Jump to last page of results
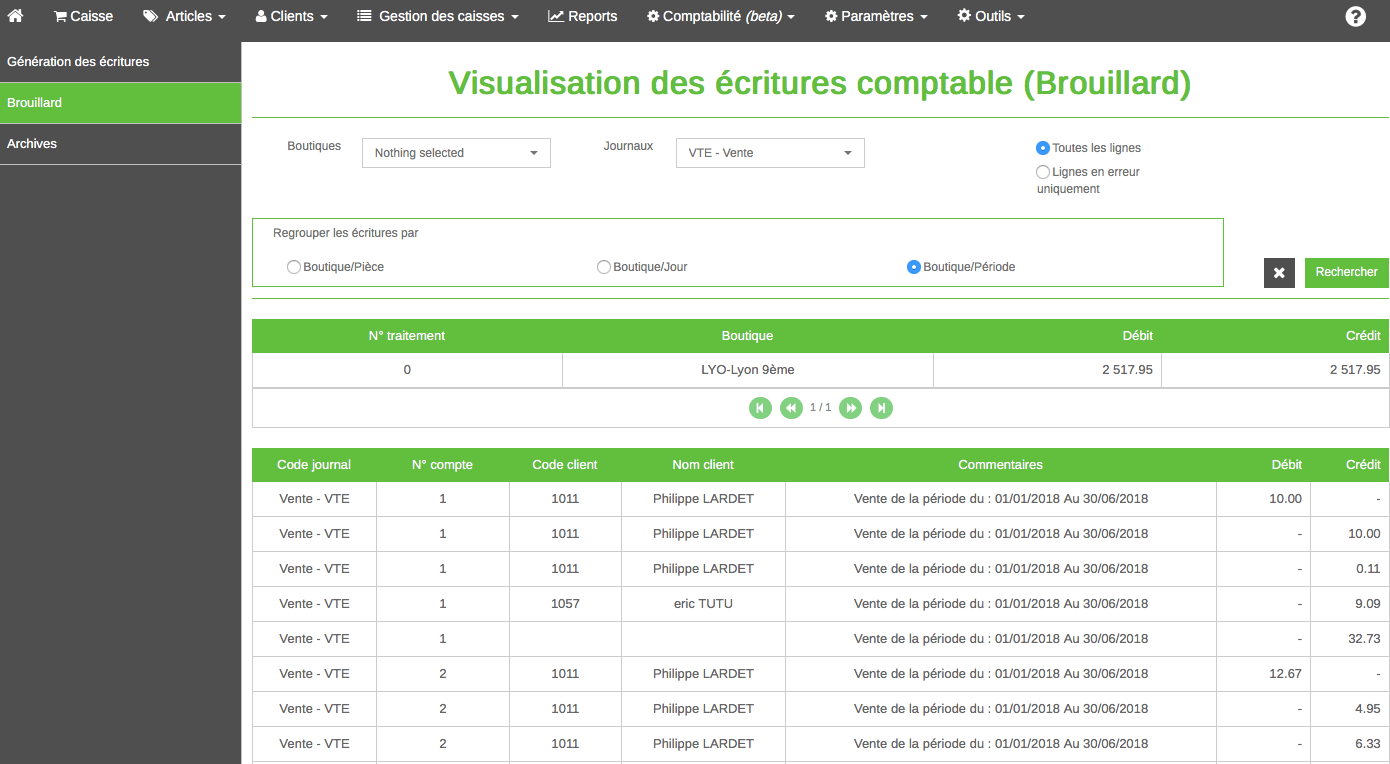 point(881,408)
